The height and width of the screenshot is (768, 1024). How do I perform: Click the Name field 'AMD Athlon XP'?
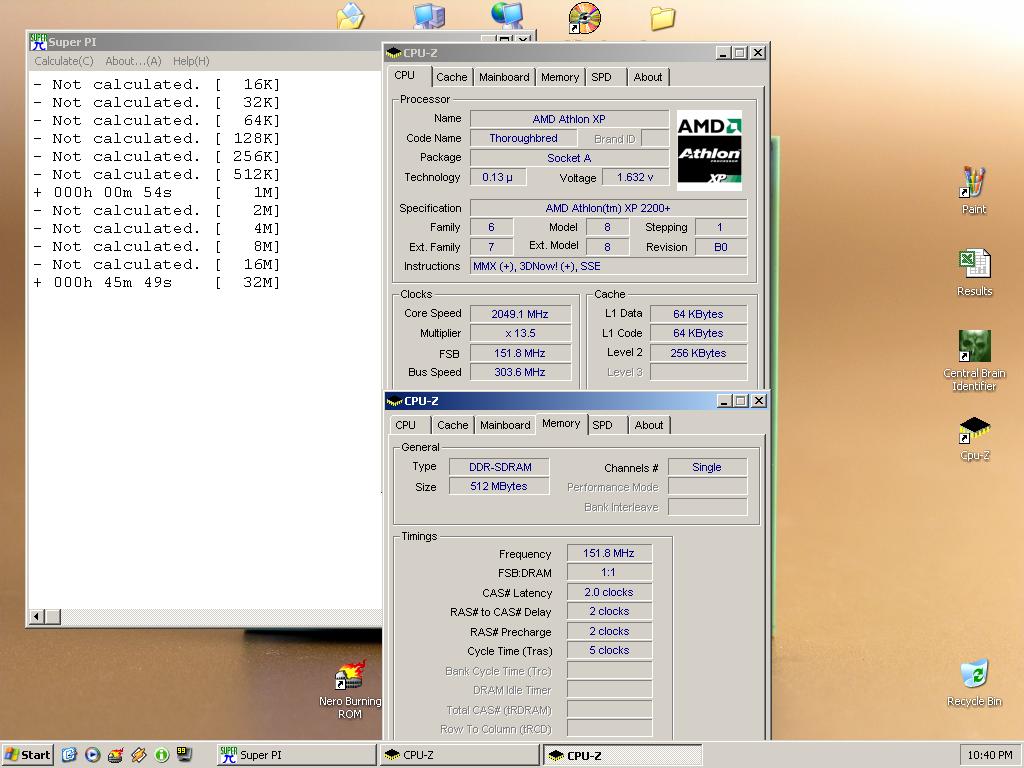coord(569,119)
